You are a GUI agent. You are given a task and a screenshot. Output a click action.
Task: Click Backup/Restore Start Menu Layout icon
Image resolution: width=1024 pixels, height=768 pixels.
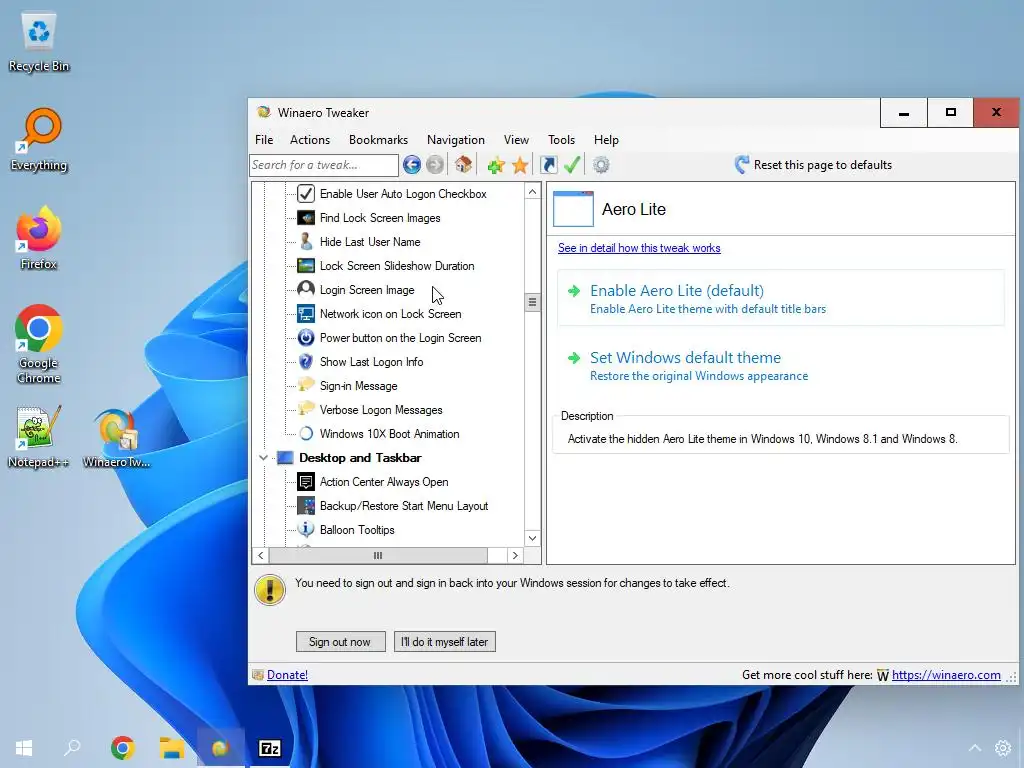coord(306,505)
